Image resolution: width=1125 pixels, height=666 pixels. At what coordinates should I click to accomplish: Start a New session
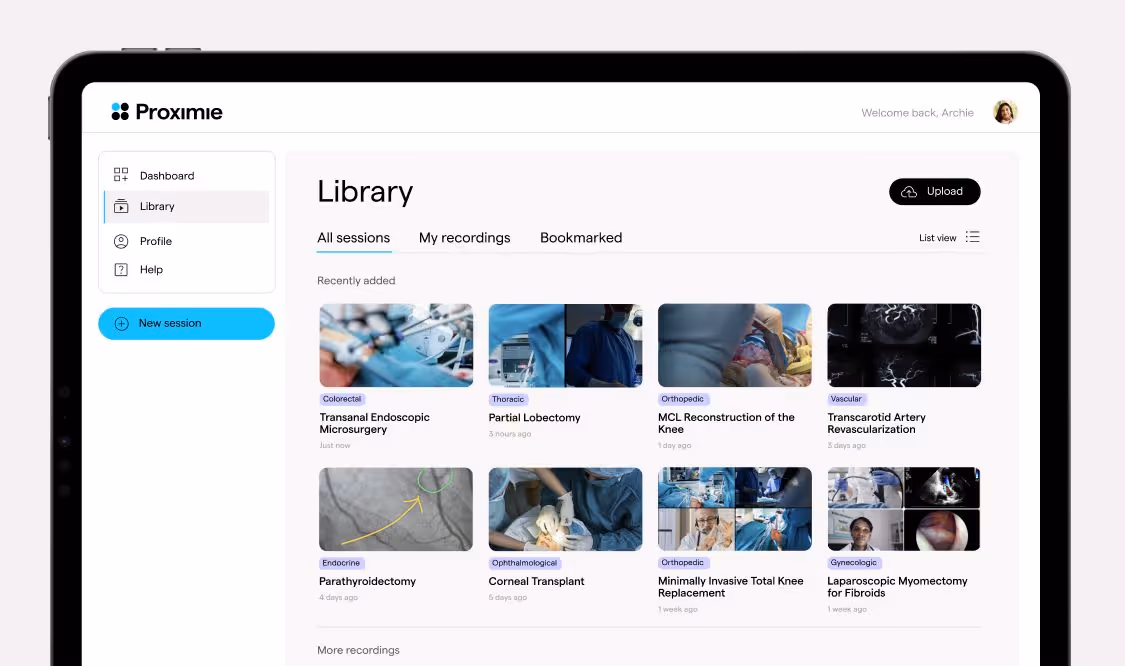point(187,324)
